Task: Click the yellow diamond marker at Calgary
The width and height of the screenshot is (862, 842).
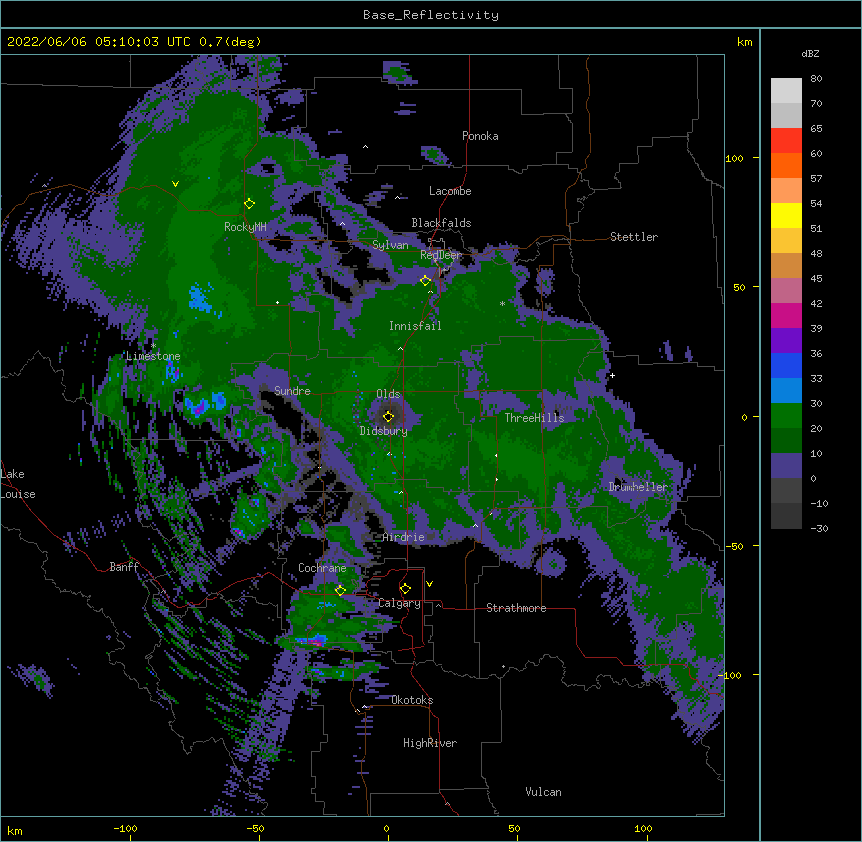Action: coord(405,589)
